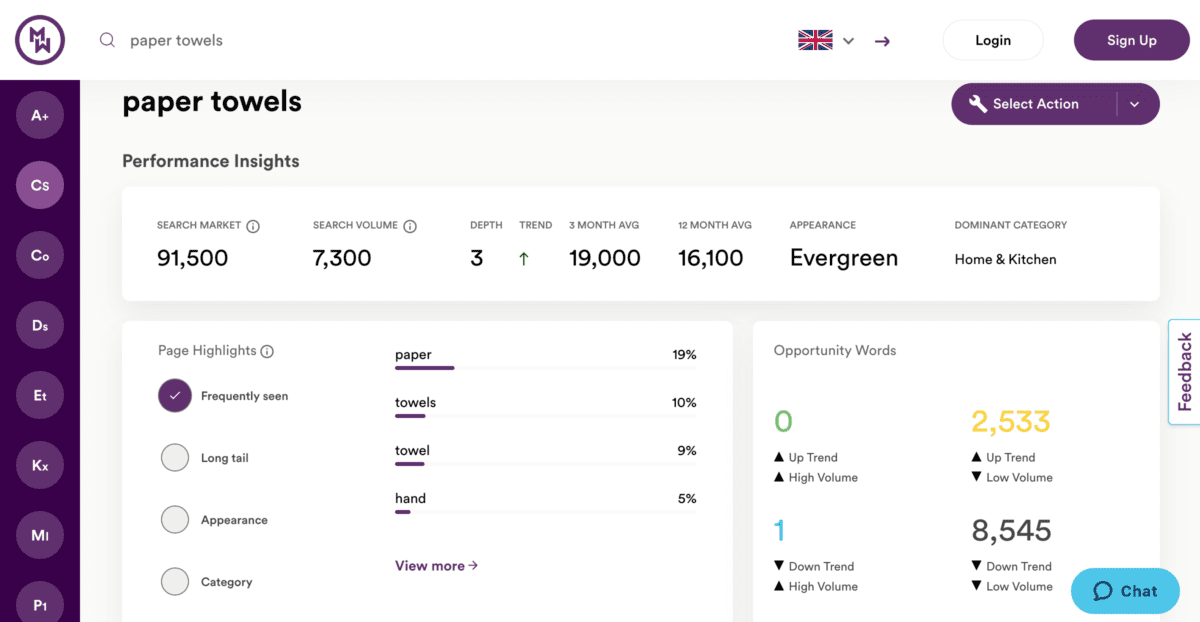
Task: Click the hand keyword percentage bar
Action: coord(545,512)
